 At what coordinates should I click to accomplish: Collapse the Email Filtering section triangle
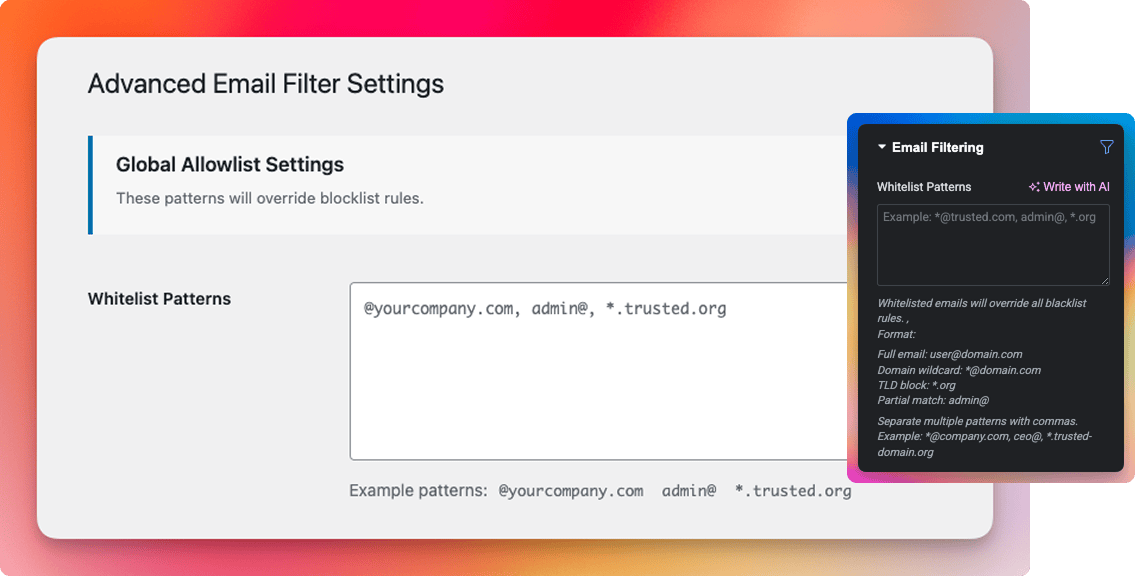pyautogui.click(x=882, y=147)
